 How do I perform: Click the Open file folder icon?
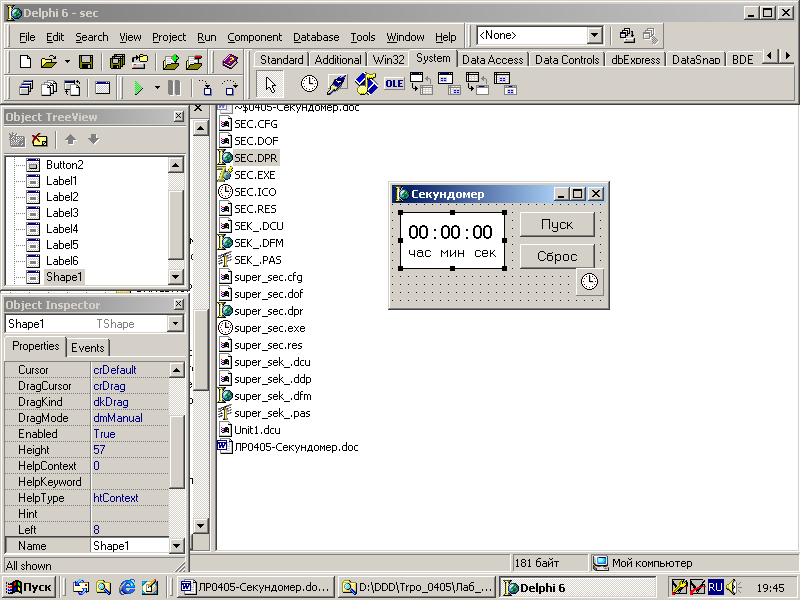(x=48, y=62)
